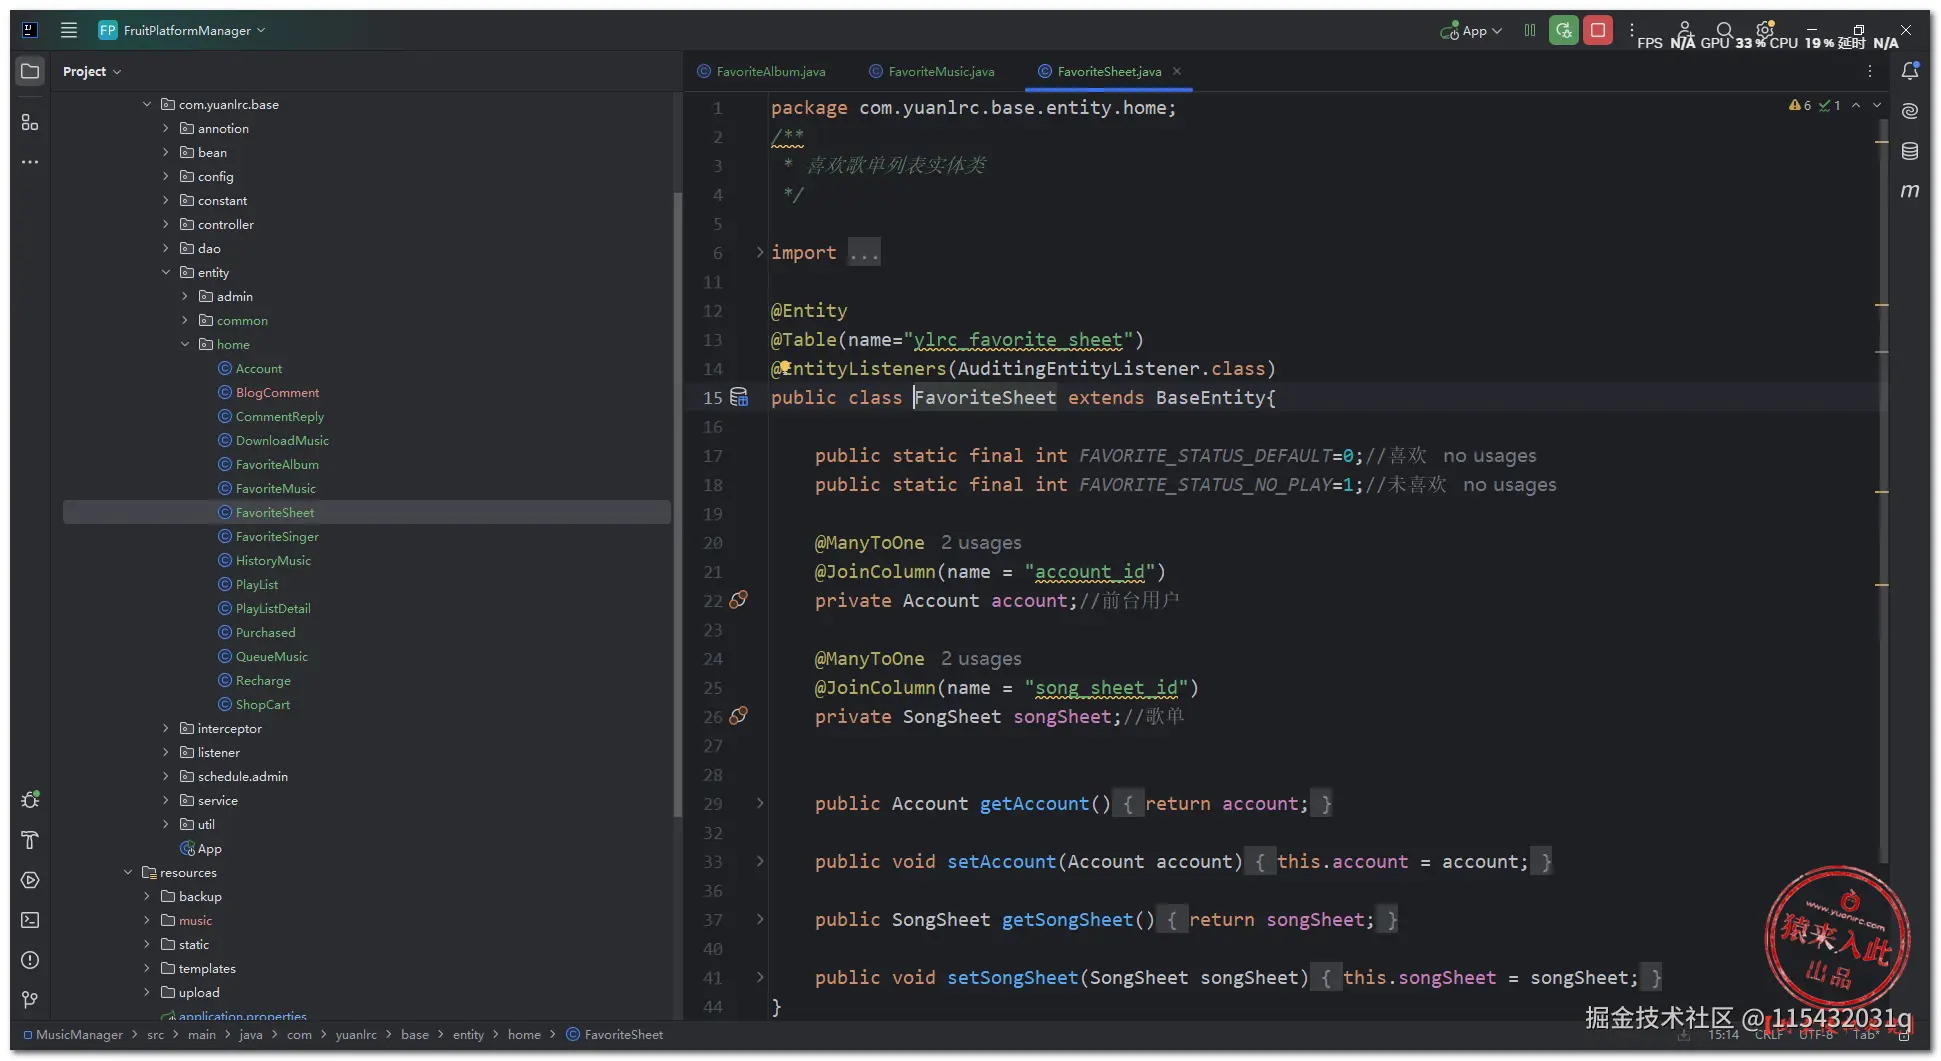Click the entity breadcrumb segment

point(468,1035)
